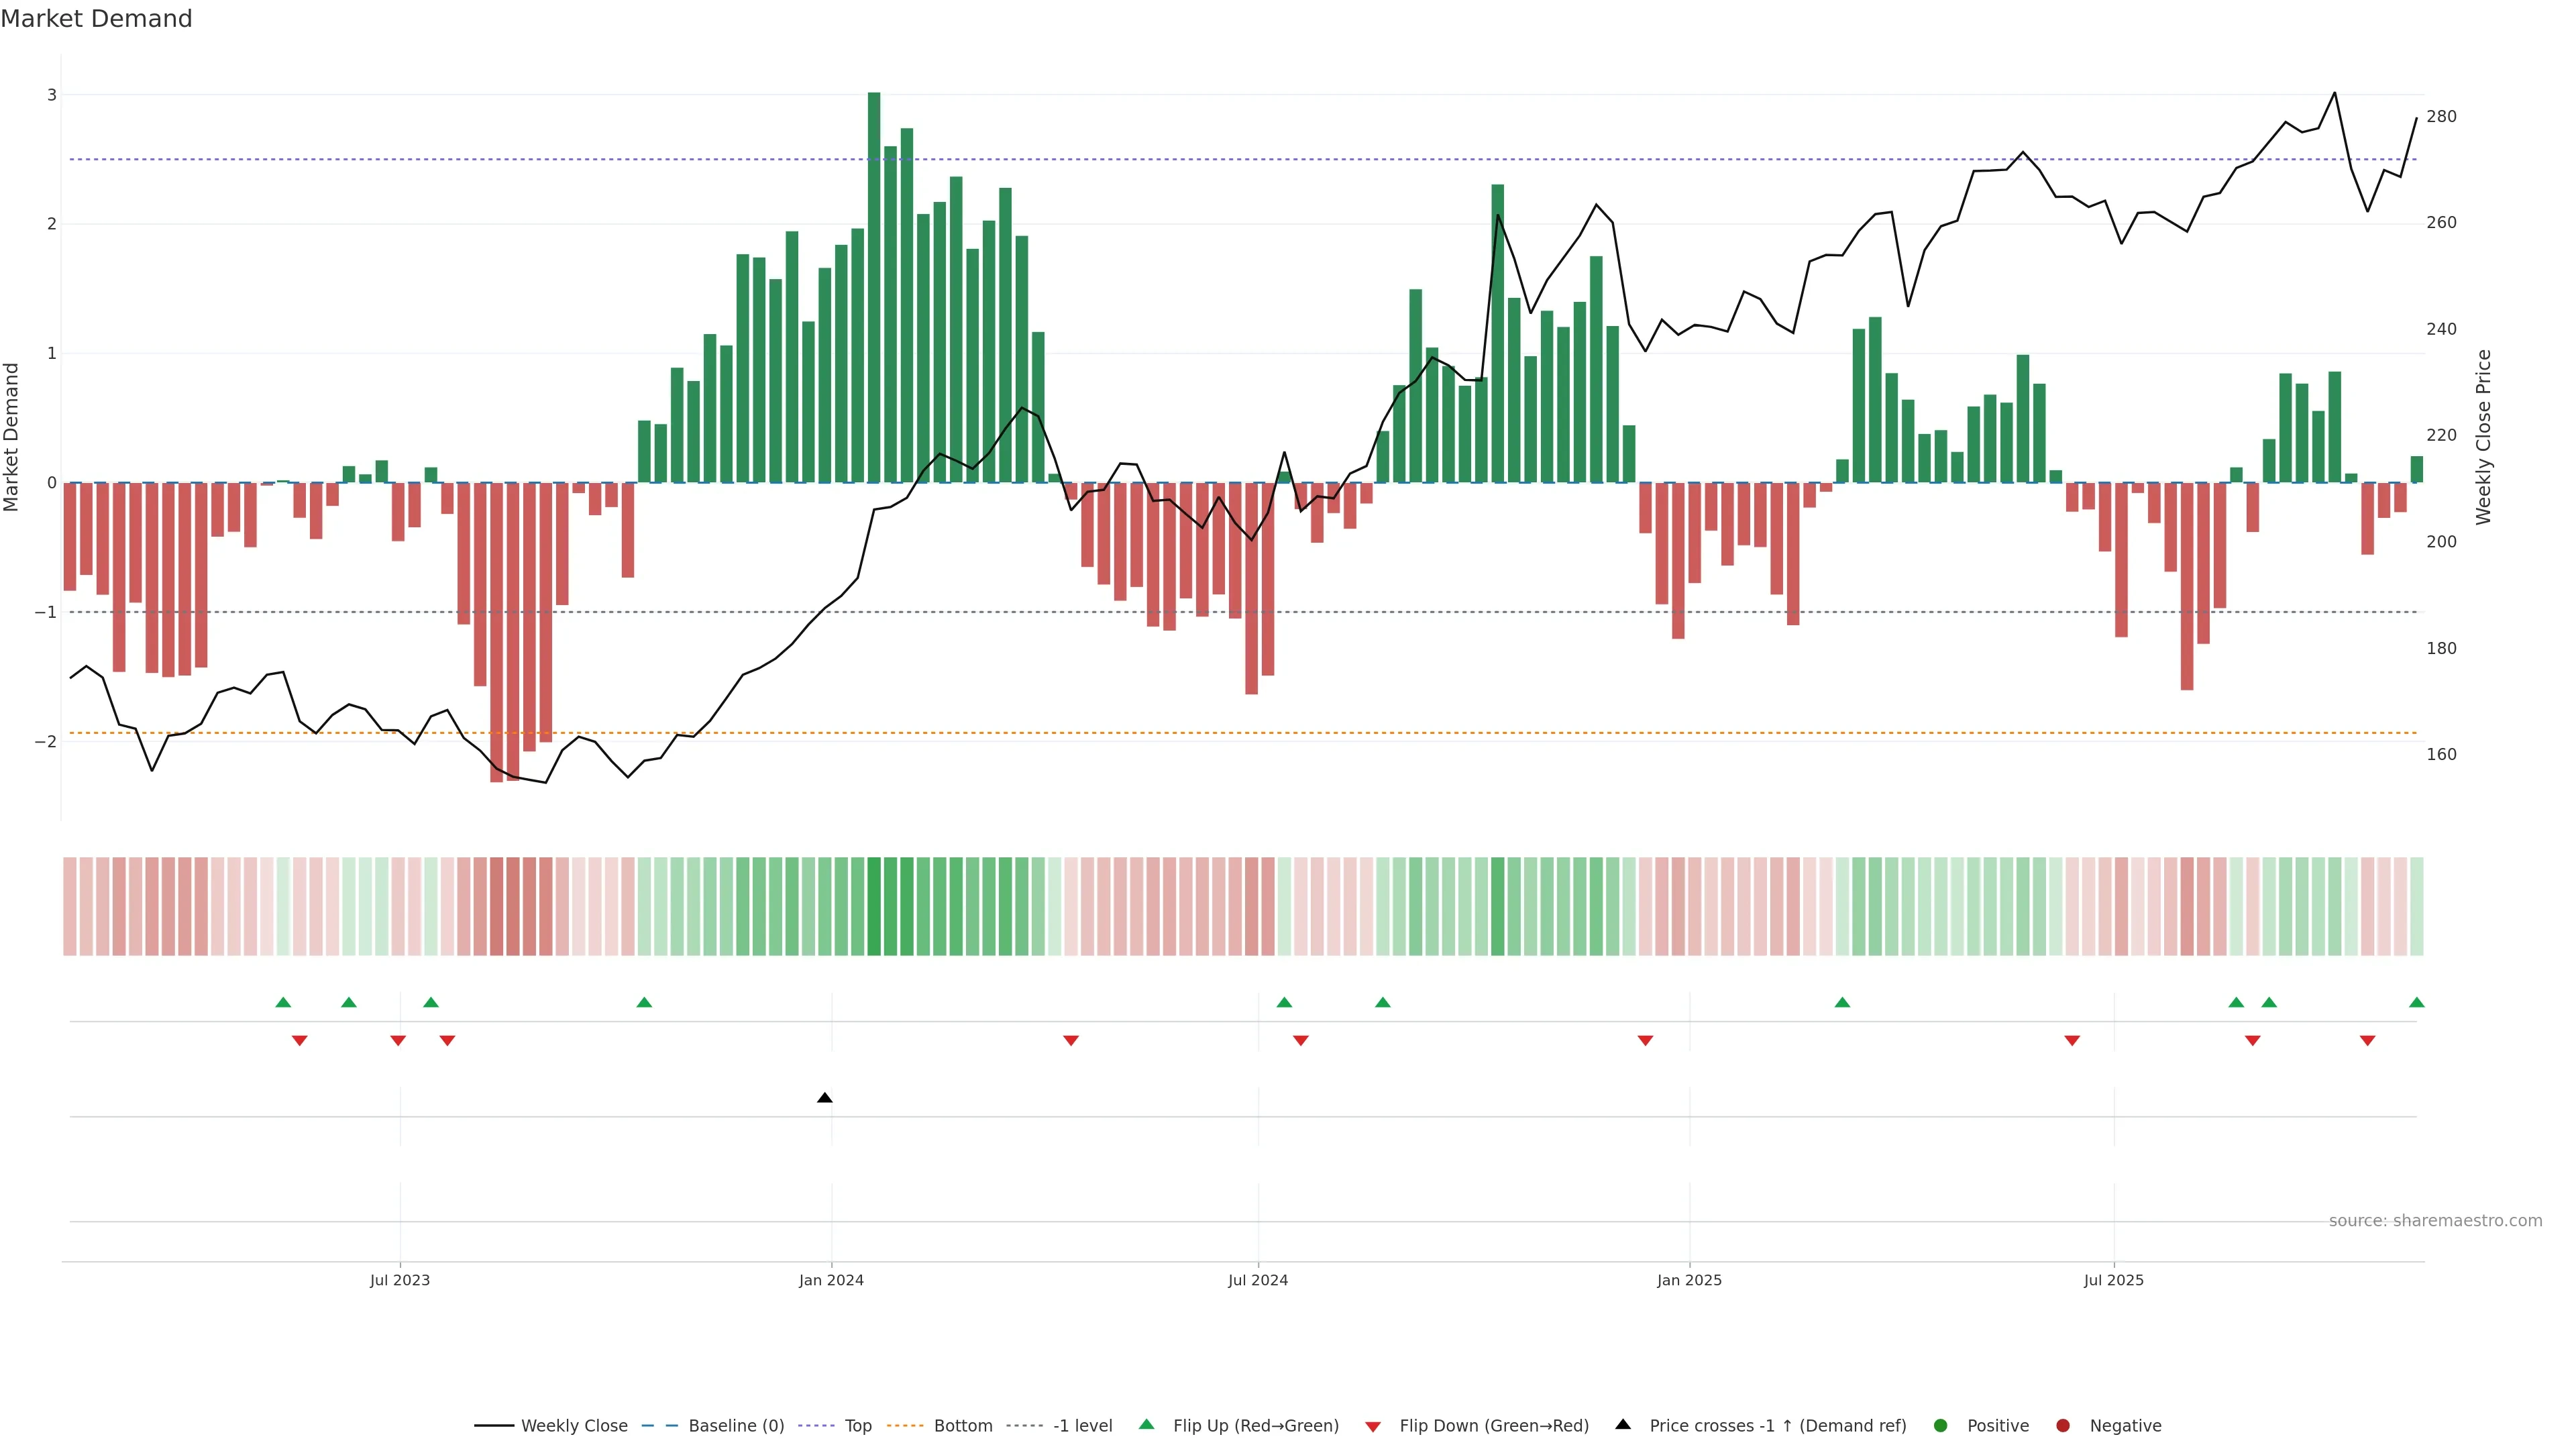
Task: Click the Market Demand chart title
Action: [x=96, y=19]
